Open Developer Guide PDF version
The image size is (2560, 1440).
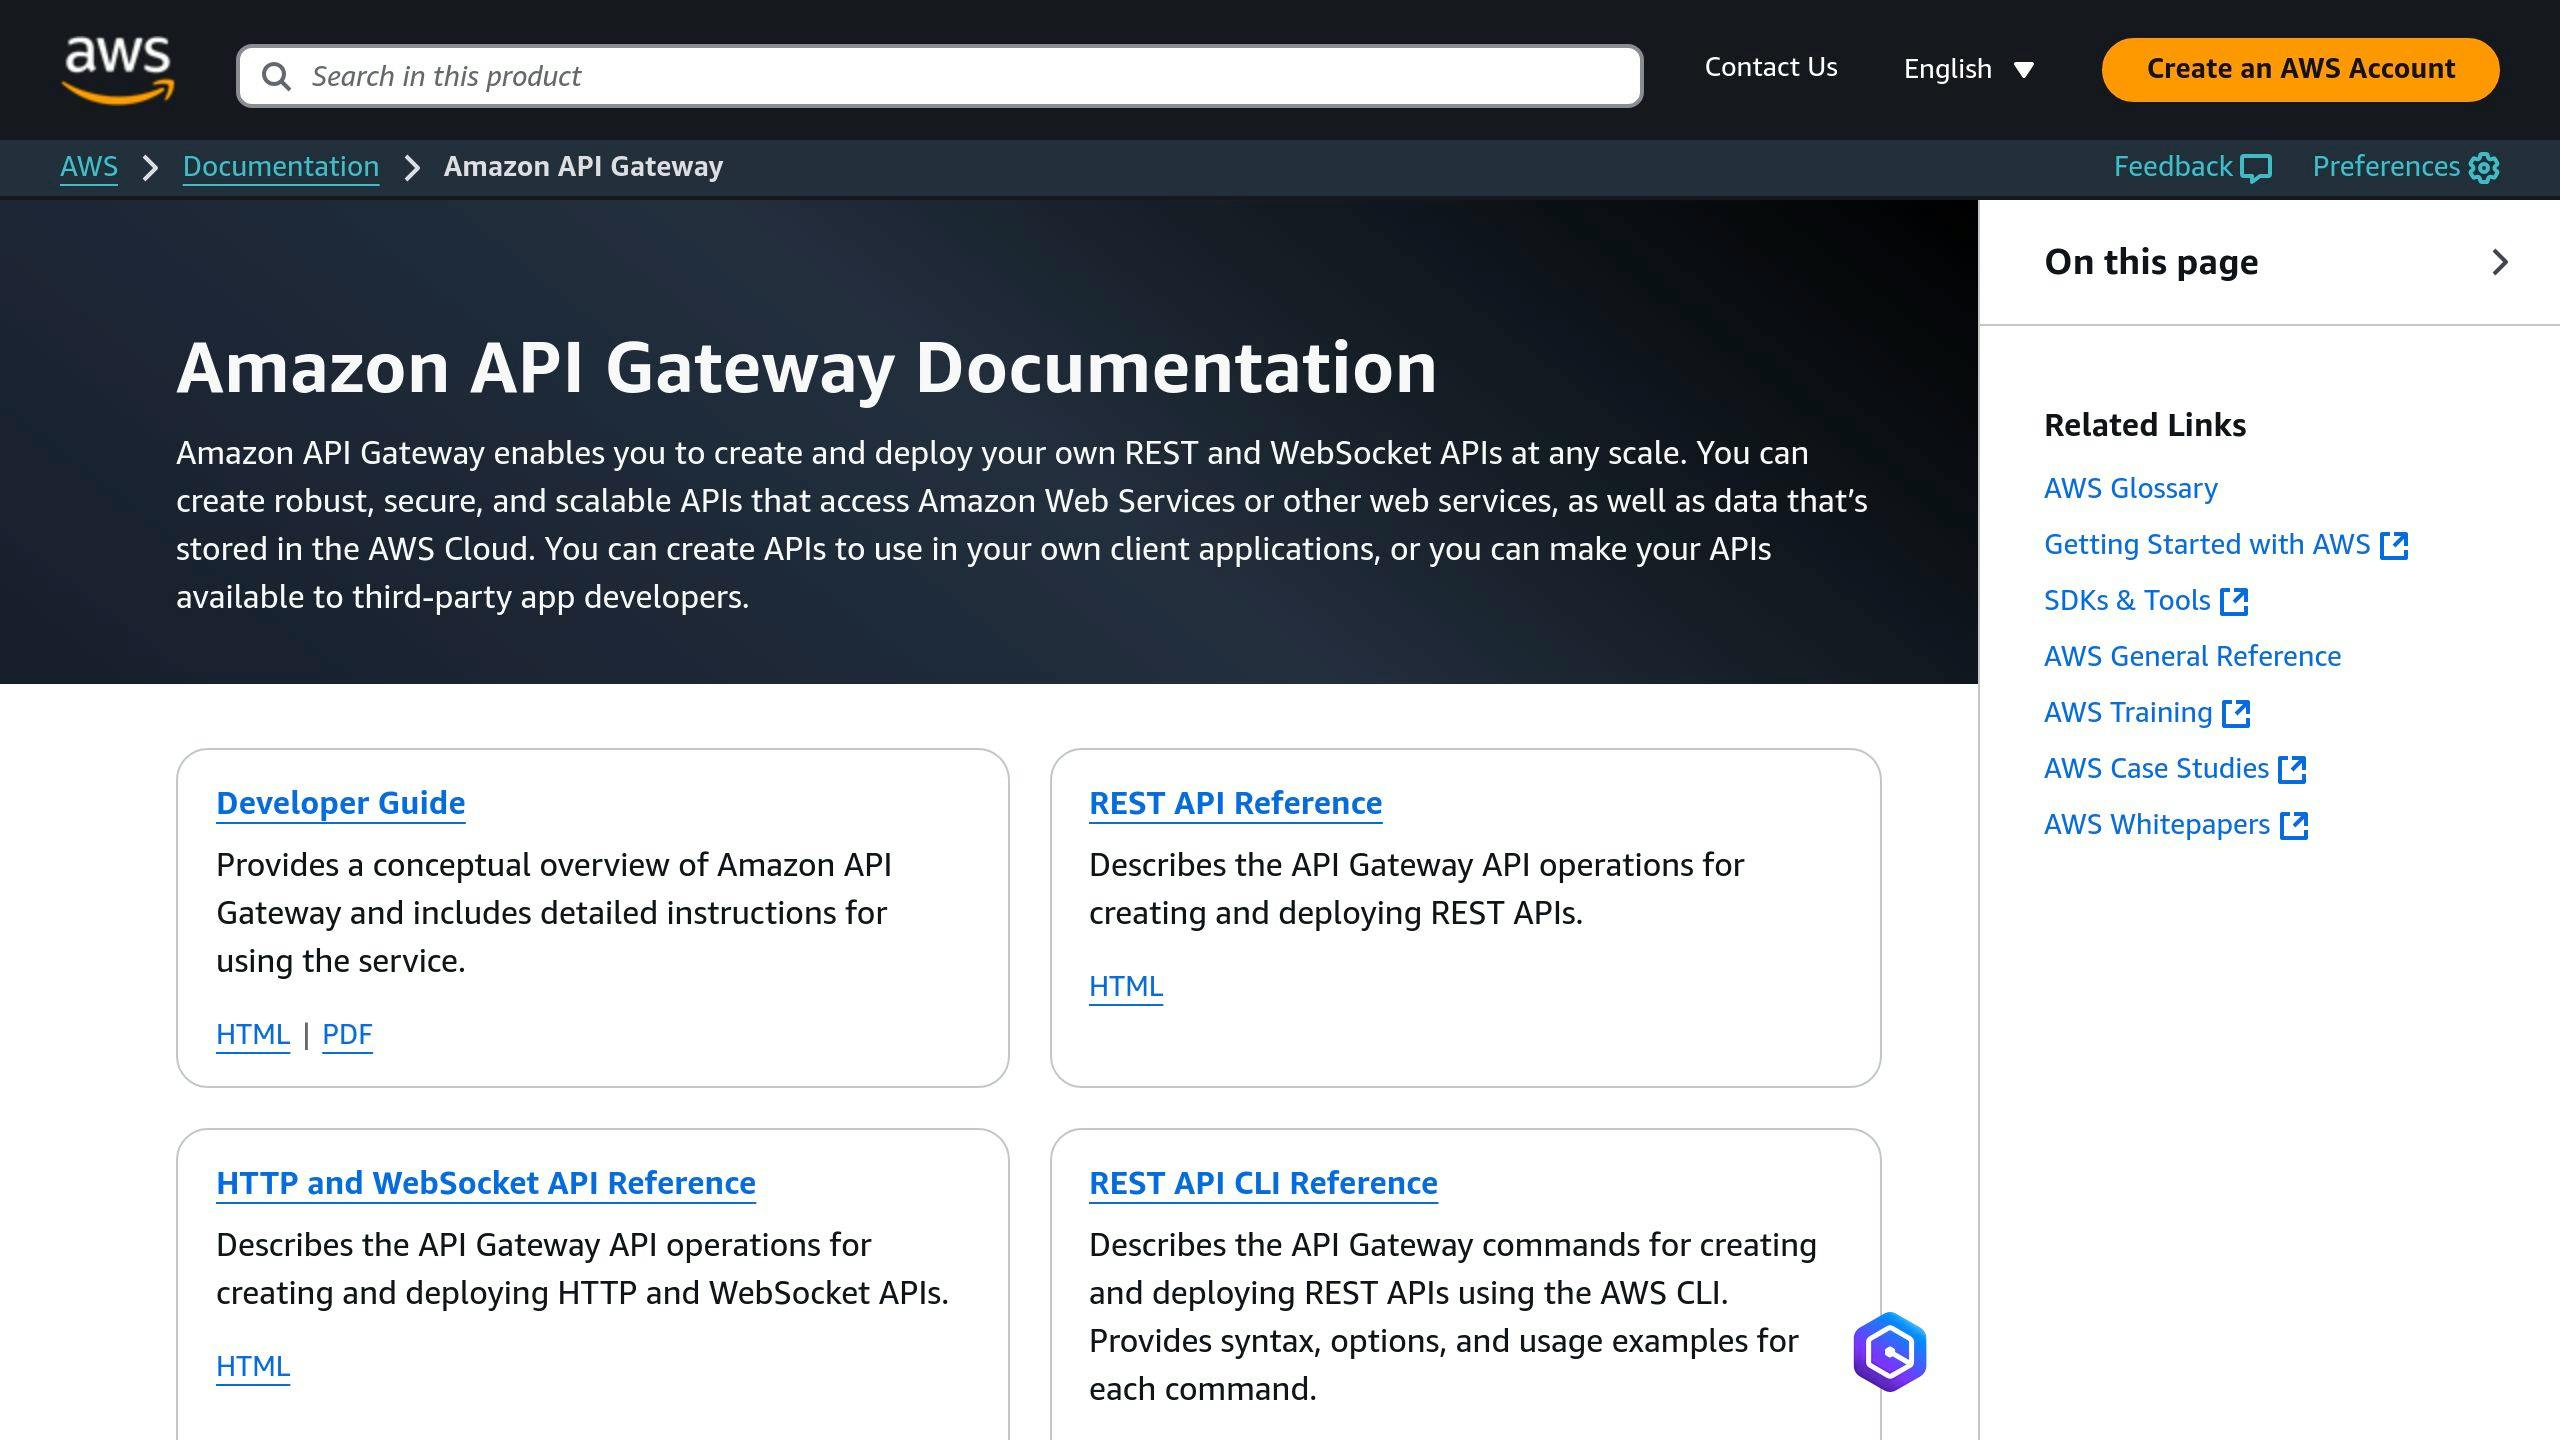(x=347, y=1034)
